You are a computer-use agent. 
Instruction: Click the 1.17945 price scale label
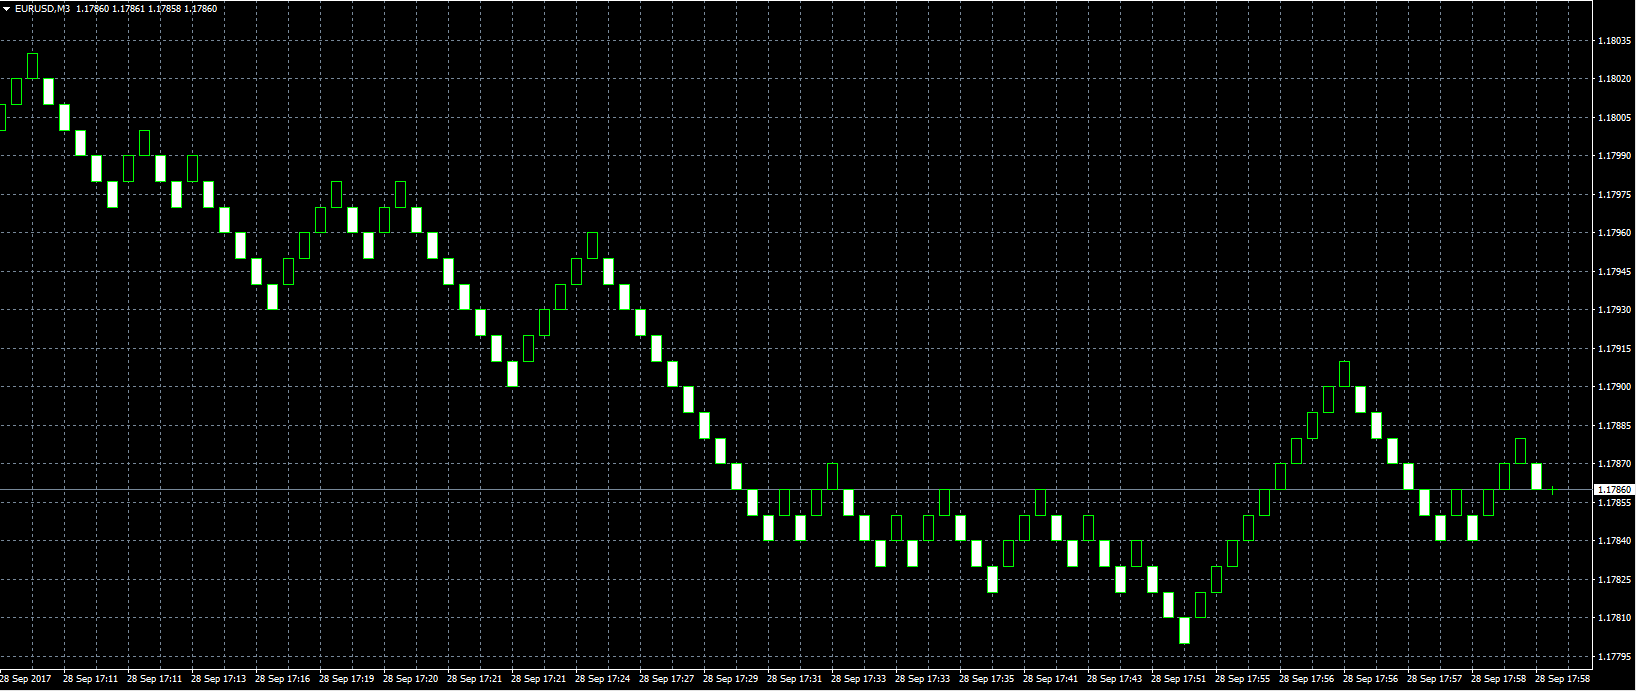tap(1615, 272)
